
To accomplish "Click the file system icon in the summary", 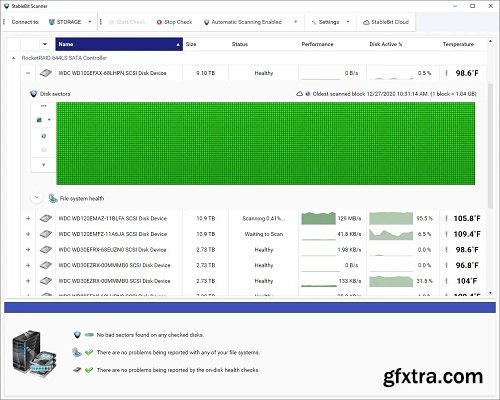I will coord(77,352).
